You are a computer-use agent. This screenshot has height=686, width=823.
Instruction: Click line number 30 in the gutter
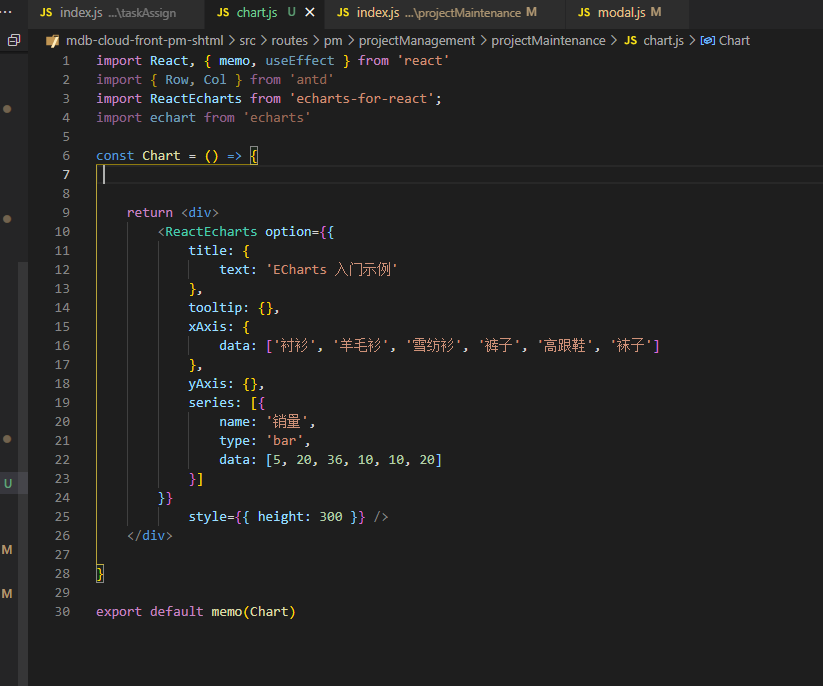pyautogui.click(x=62, y=612)
